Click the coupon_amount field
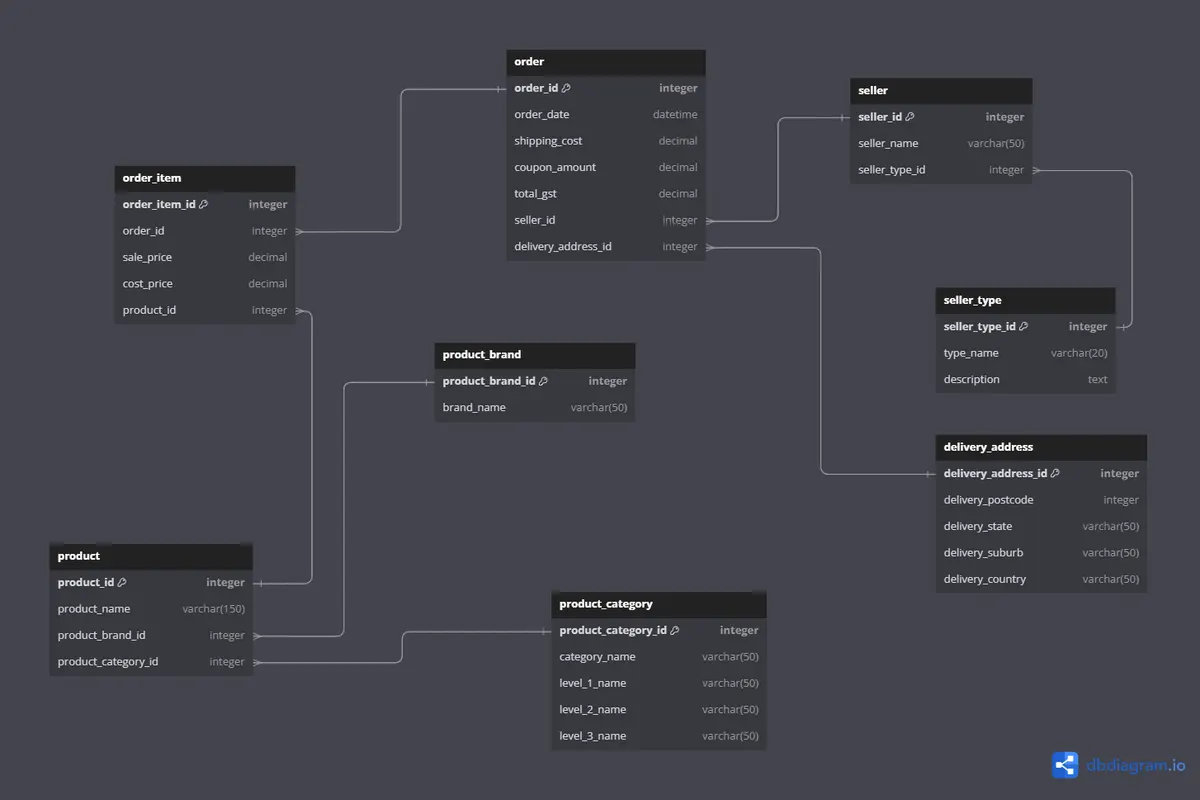Viewport: 1200px width, 800px height. point(606,168)
